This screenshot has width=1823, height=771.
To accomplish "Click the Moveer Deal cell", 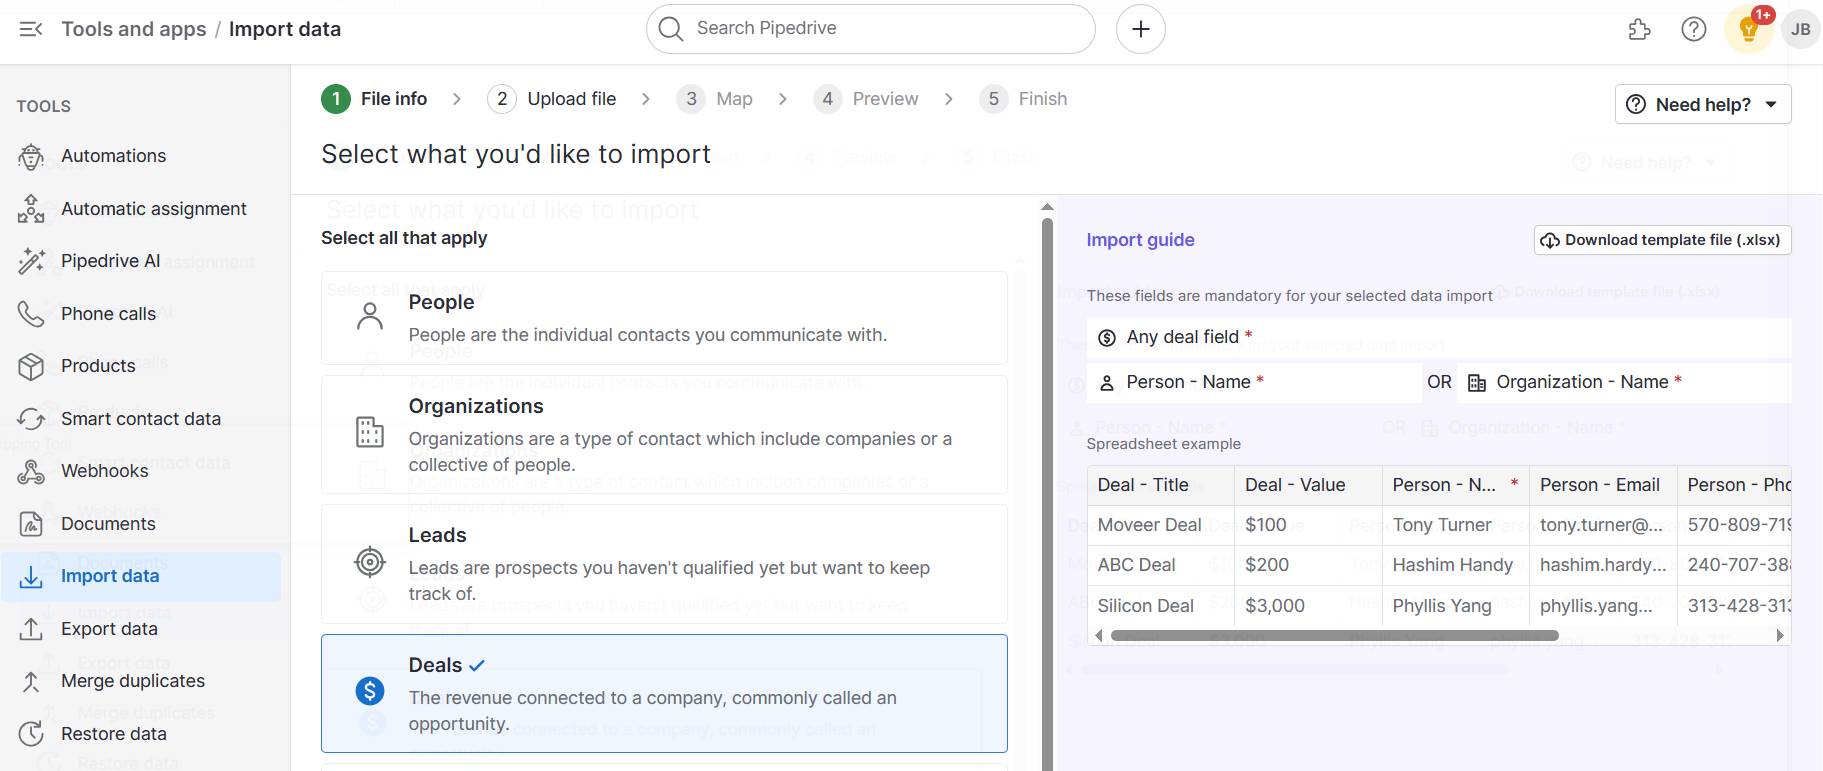I will (x=1160, y=525).
